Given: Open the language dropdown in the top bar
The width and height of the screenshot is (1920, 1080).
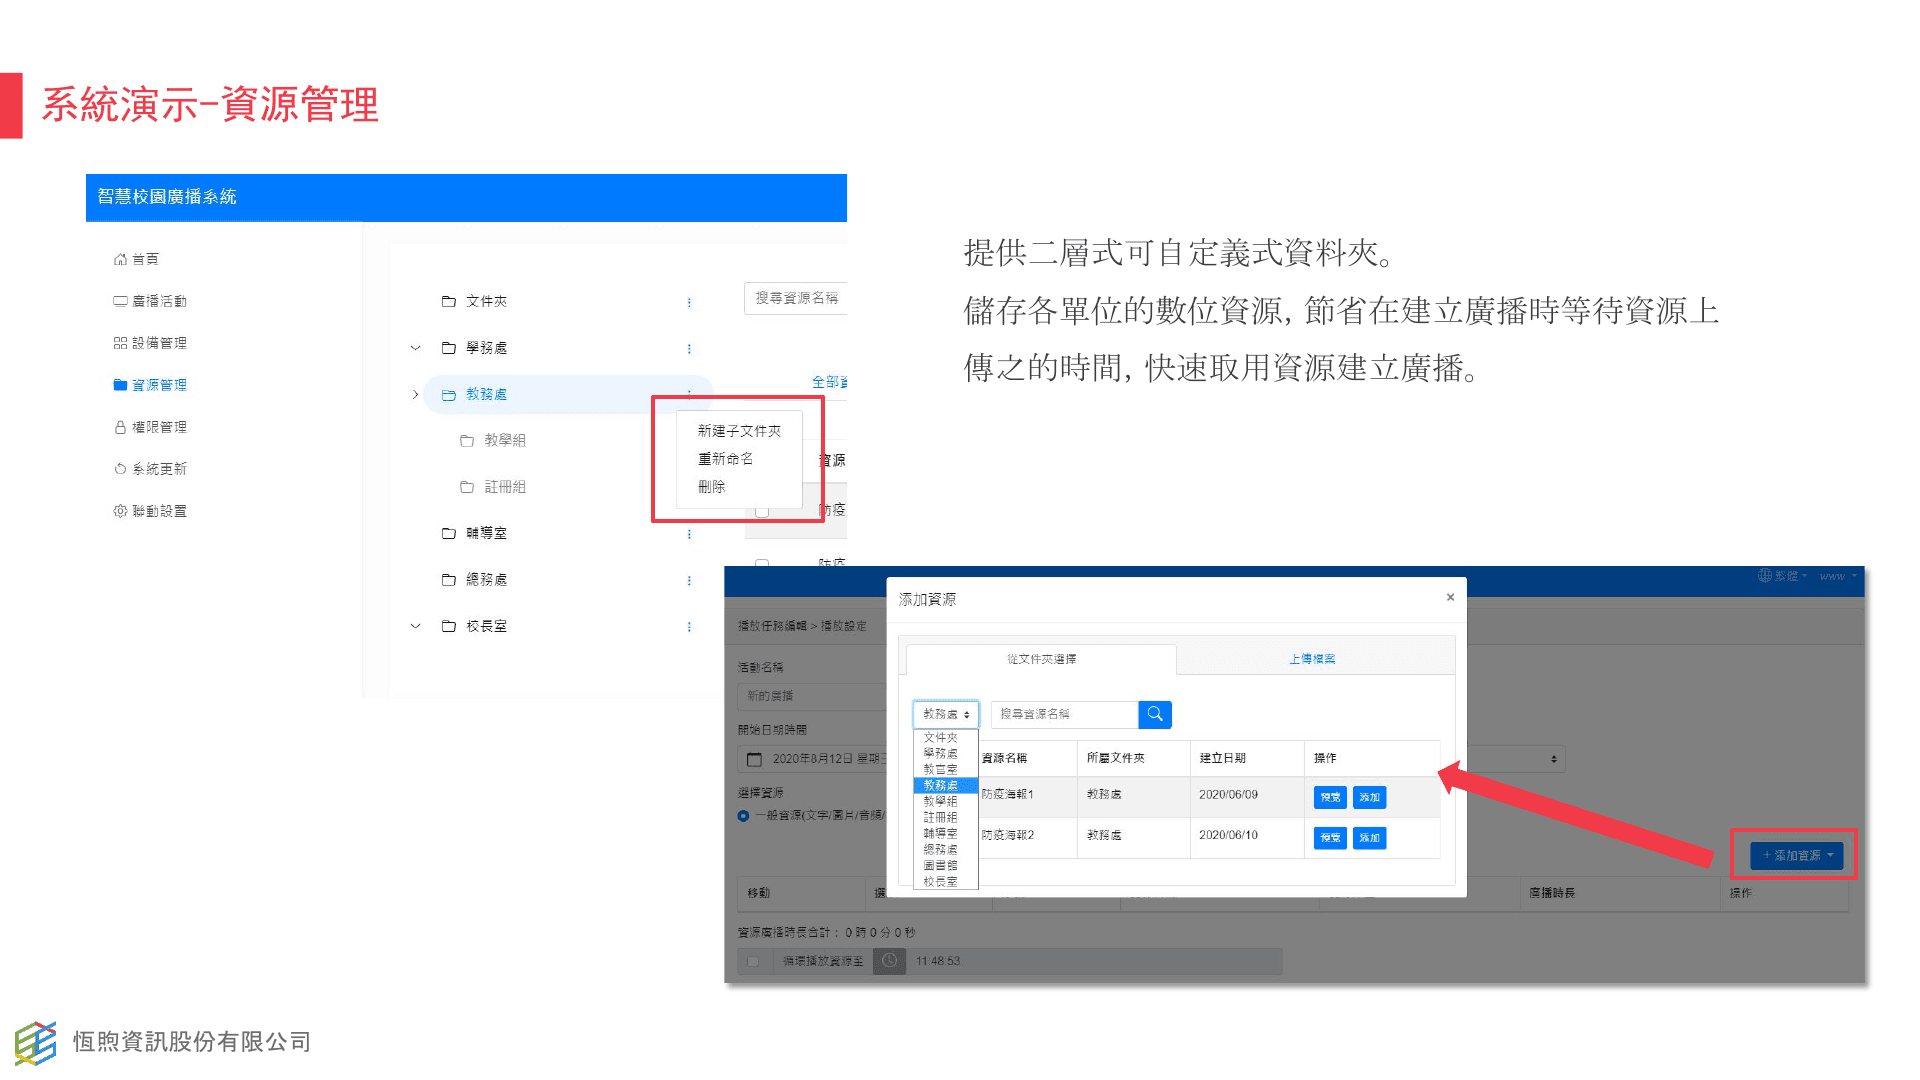Looking at the screenshot, I should (1783, 576).
